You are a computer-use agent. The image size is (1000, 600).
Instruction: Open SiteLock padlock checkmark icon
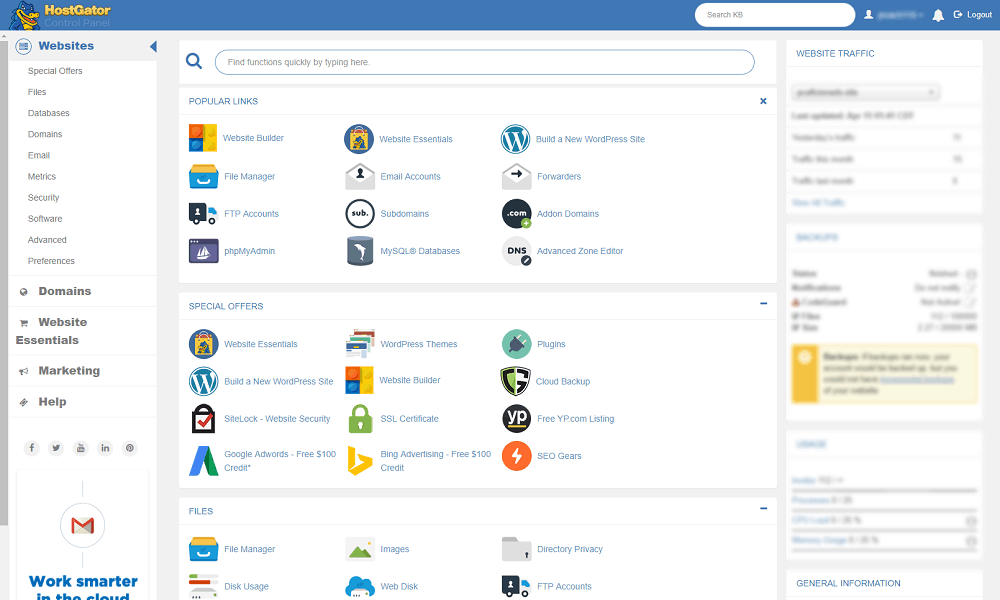coord(203,419)
